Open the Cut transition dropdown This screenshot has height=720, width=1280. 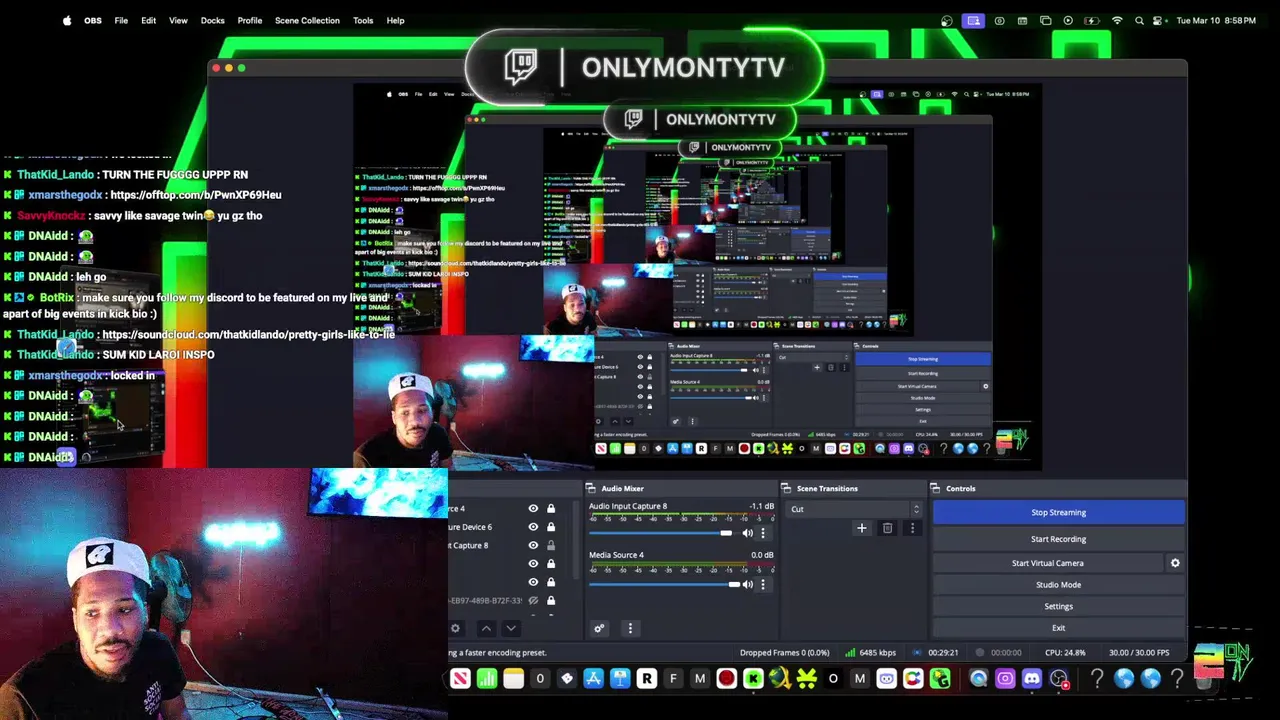855,509
